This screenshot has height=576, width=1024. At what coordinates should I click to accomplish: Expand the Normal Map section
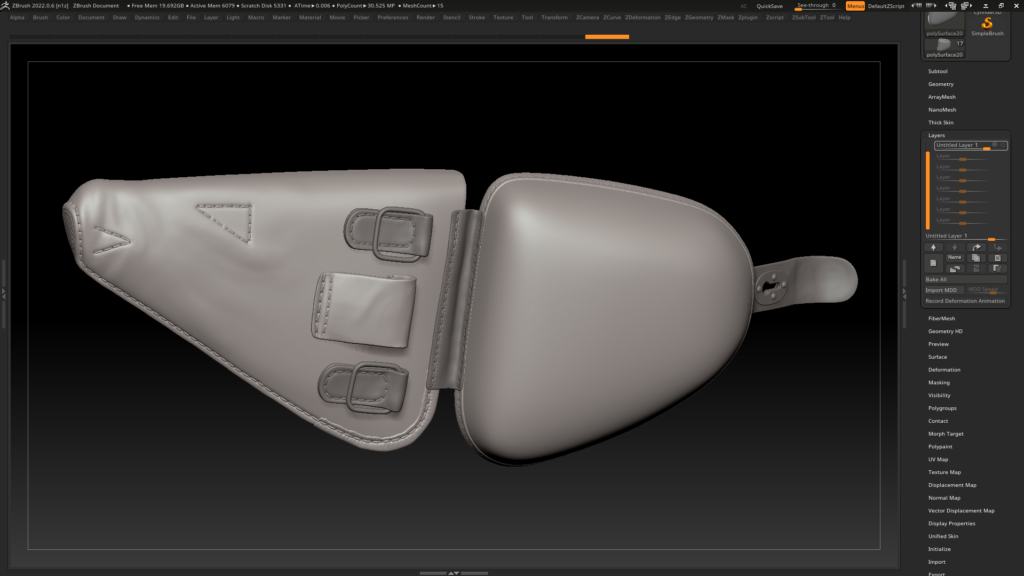tap(944, 498)
